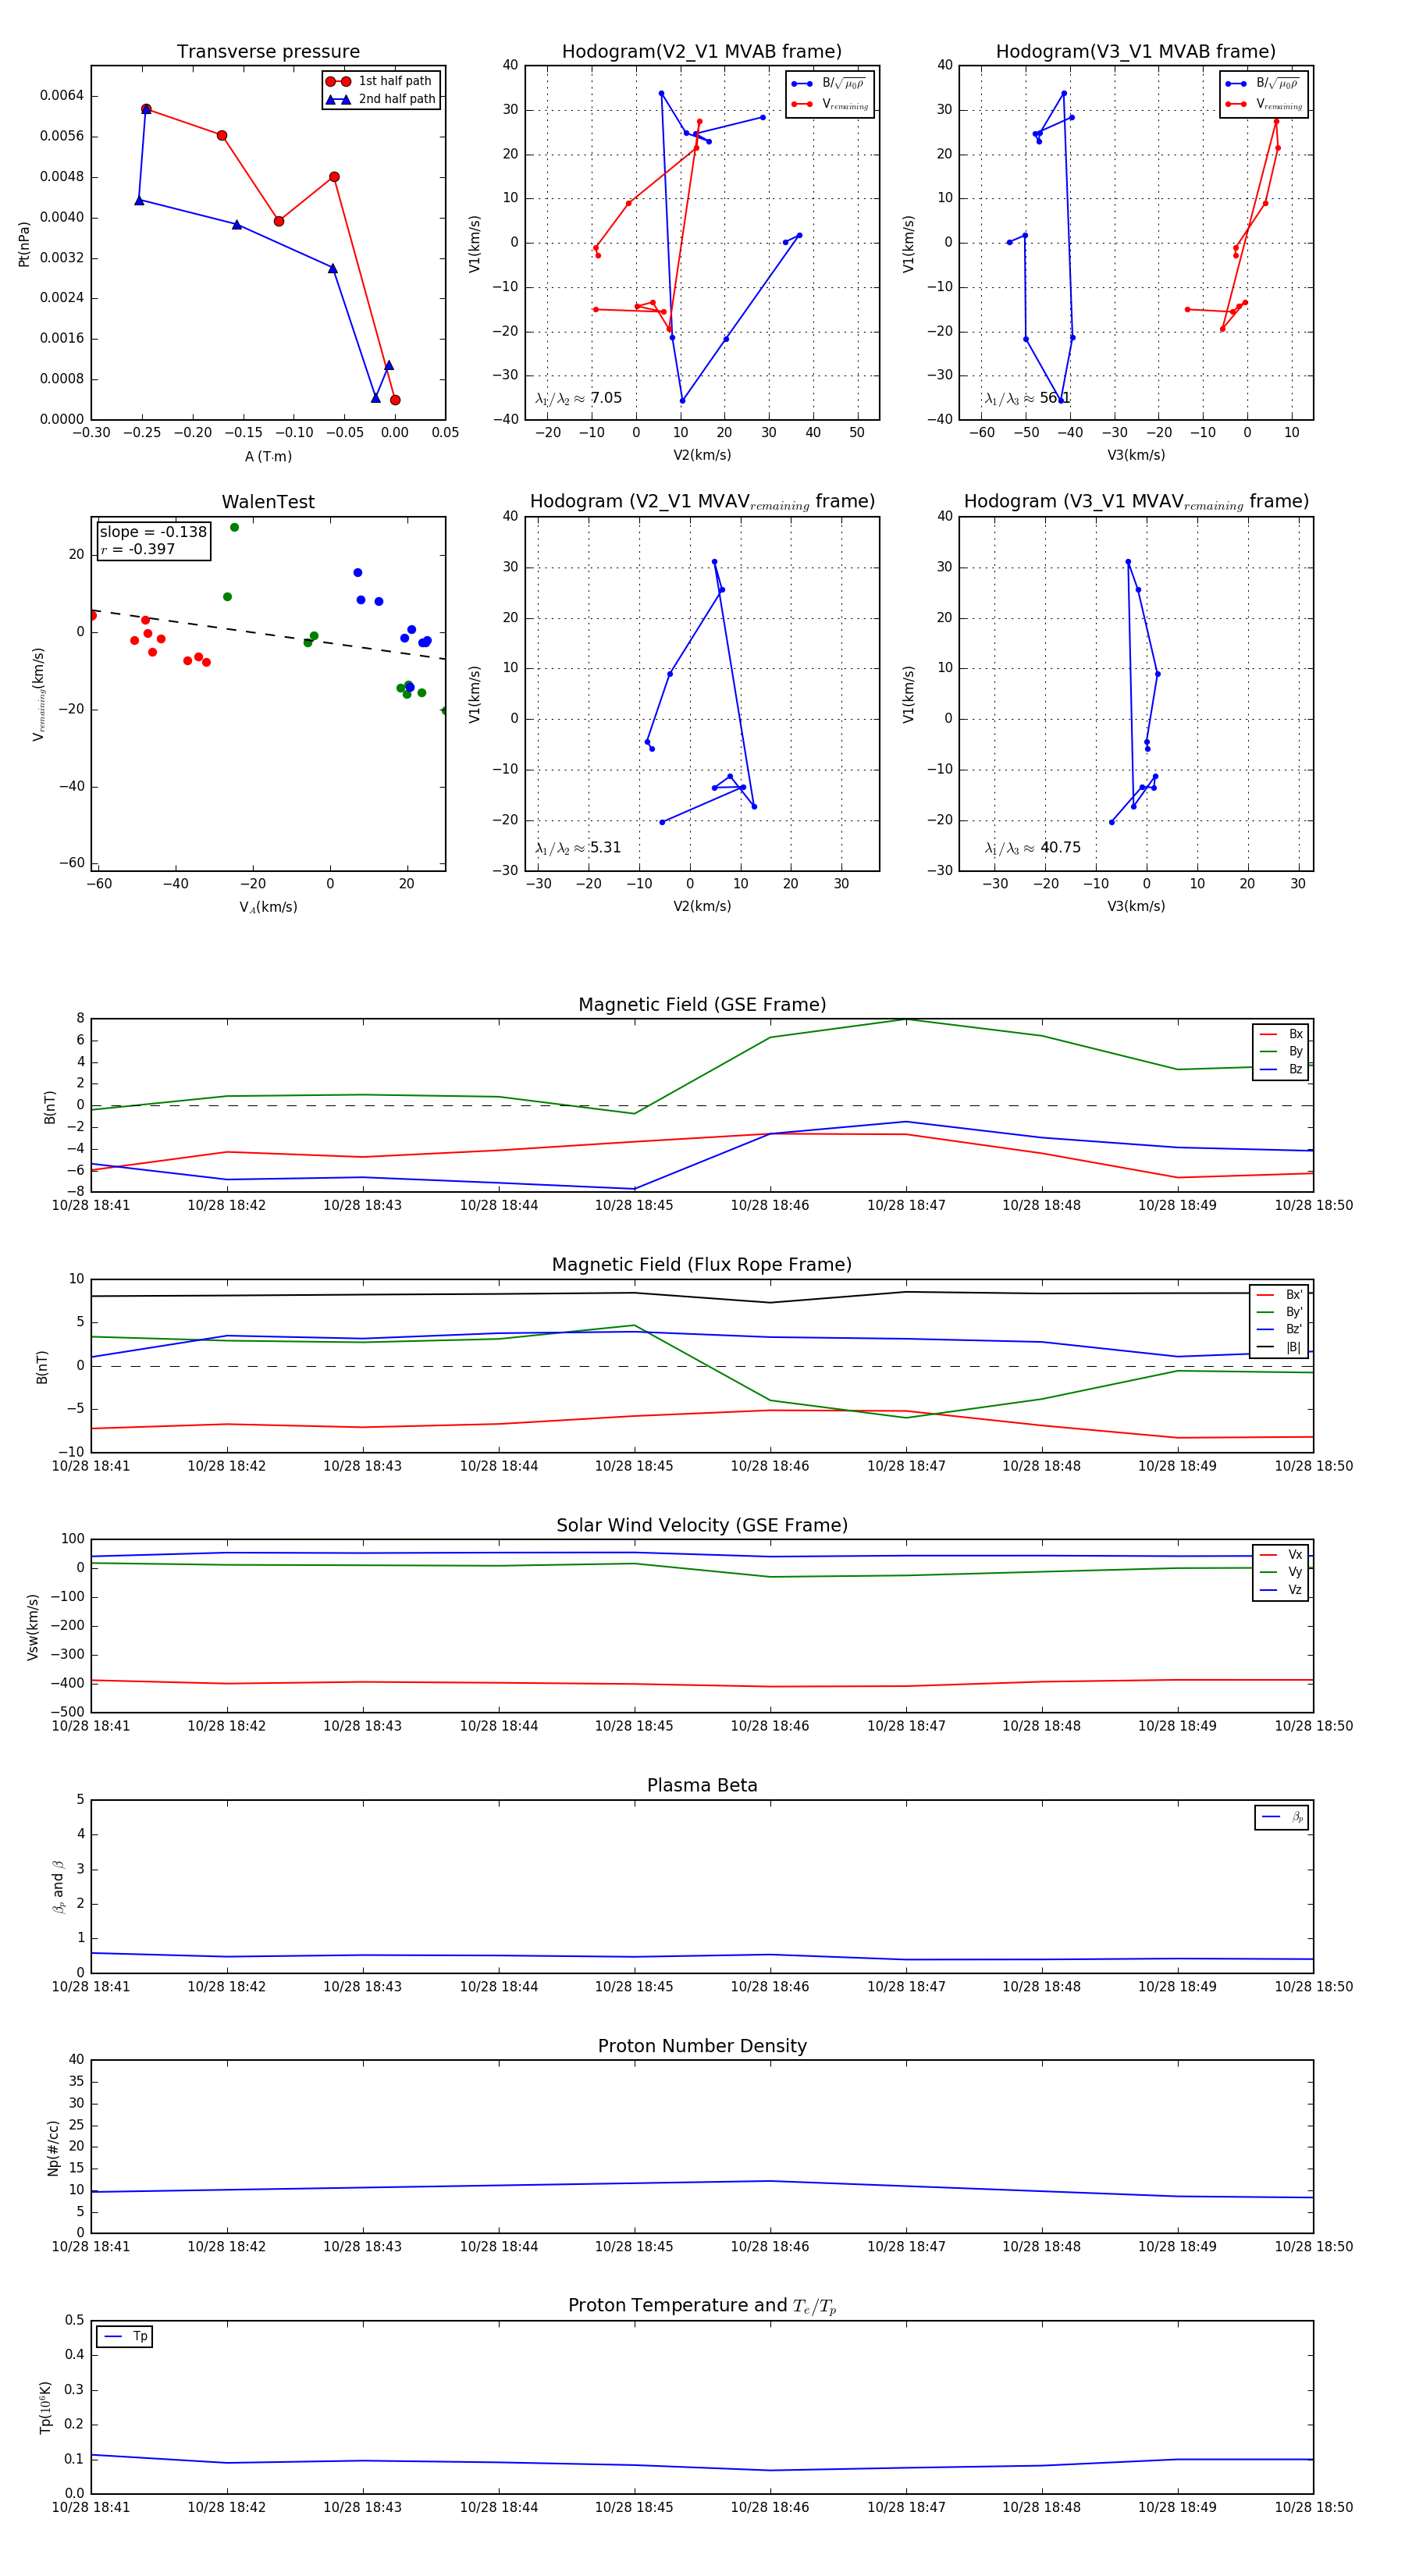Click the "Proton Number Density" title
This screenshot has height=2576, width=1405.
point(702,2046)
